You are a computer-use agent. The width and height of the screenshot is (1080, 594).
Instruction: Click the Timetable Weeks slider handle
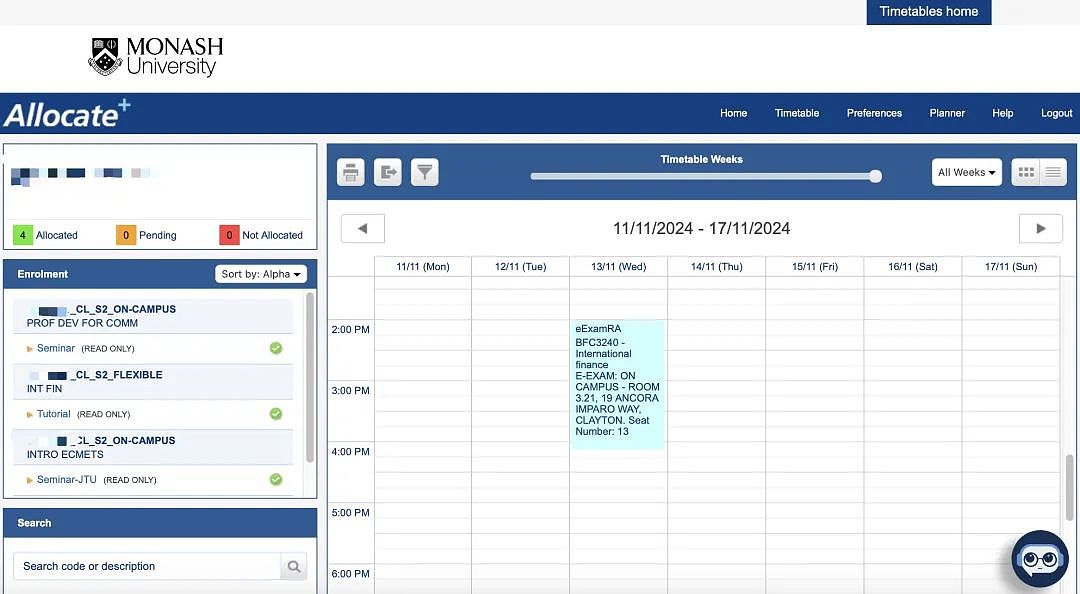(x=875, y=176)
